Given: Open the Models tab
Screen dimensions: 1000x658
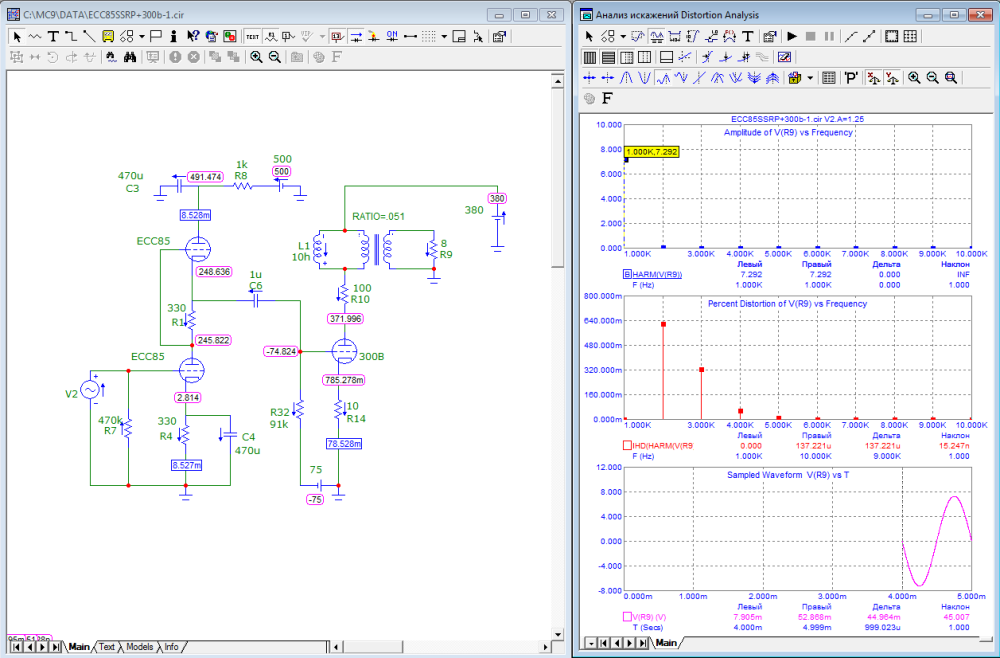Looking at the screenshot, I should [x=139, y=647].
